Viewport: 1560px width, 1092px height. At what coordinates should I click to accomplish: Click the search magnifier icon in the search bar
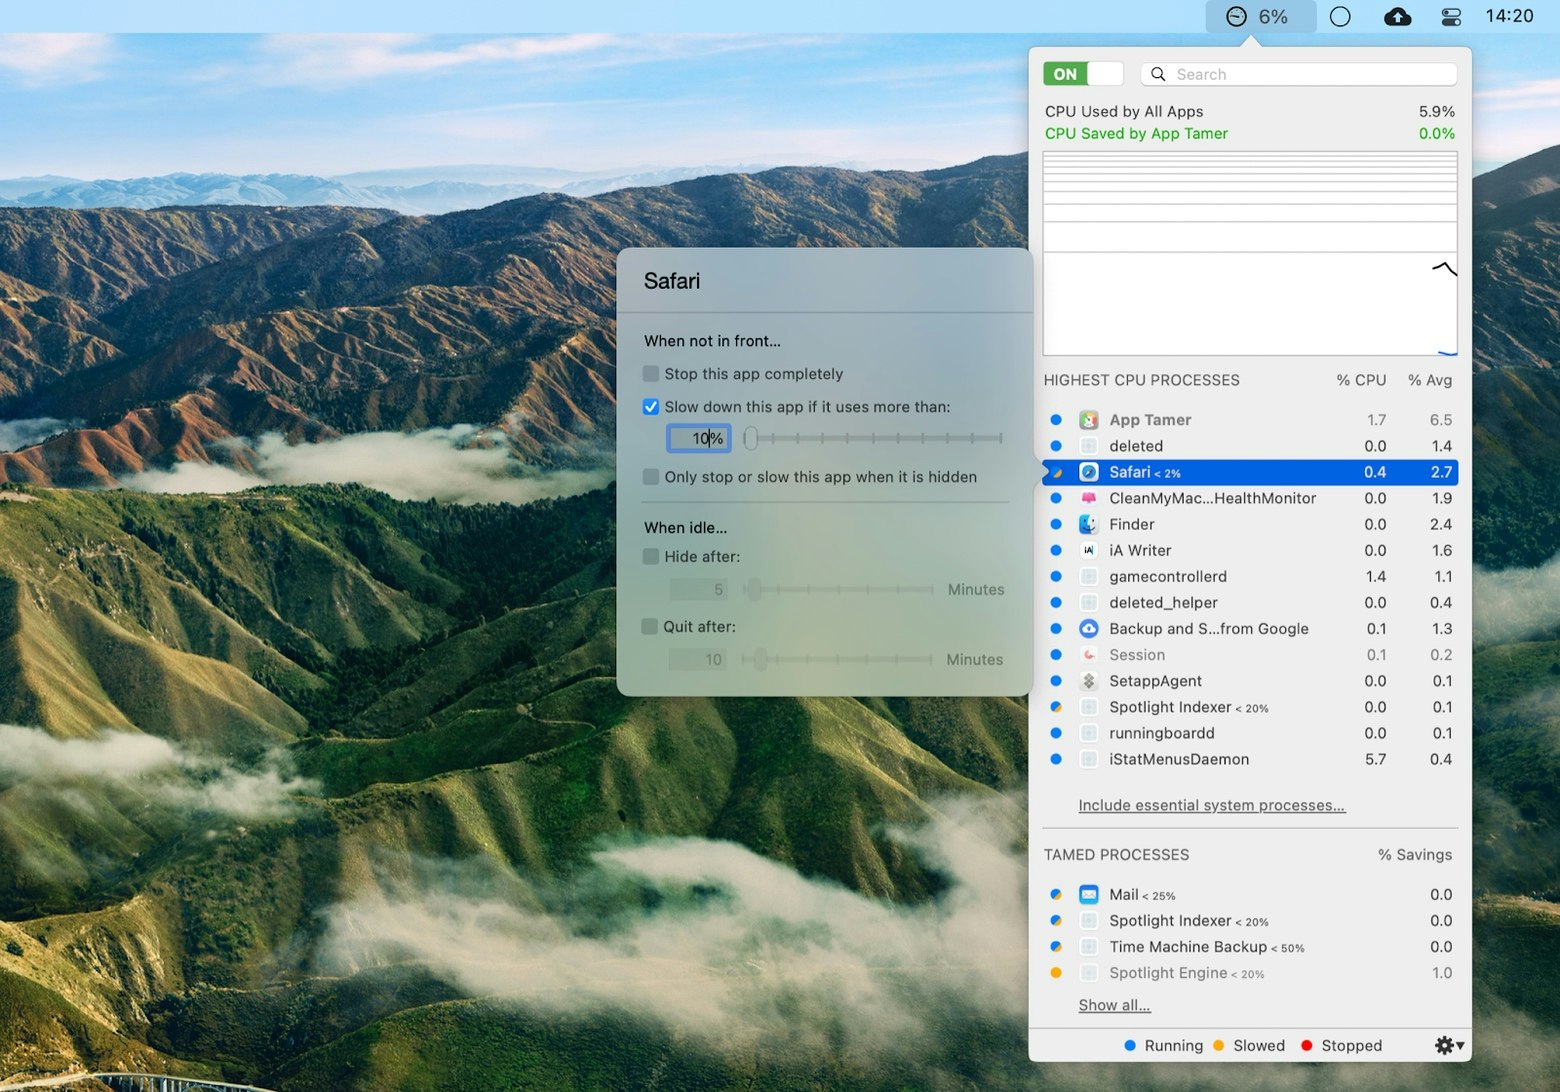1158,74
